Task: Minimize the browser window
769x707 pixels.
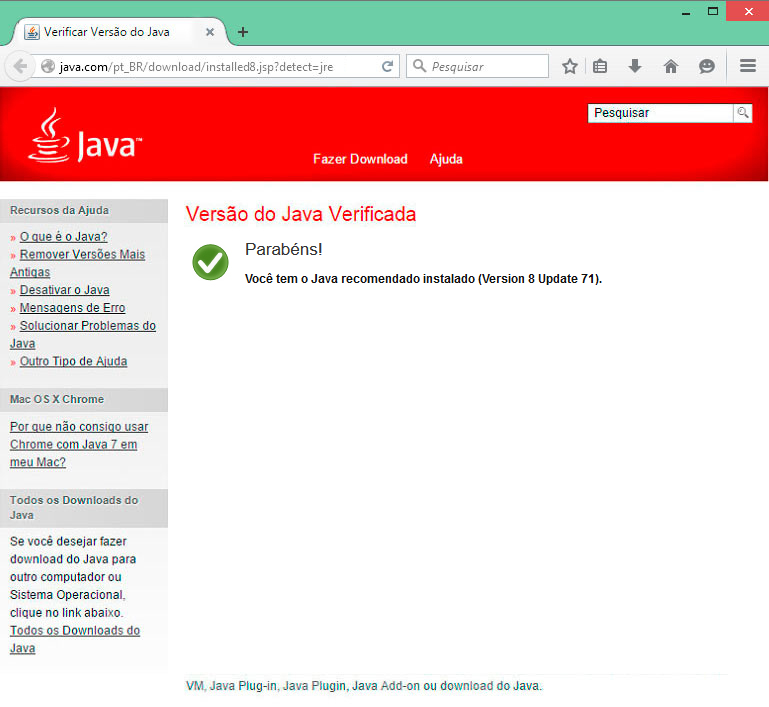Action: 686,12
